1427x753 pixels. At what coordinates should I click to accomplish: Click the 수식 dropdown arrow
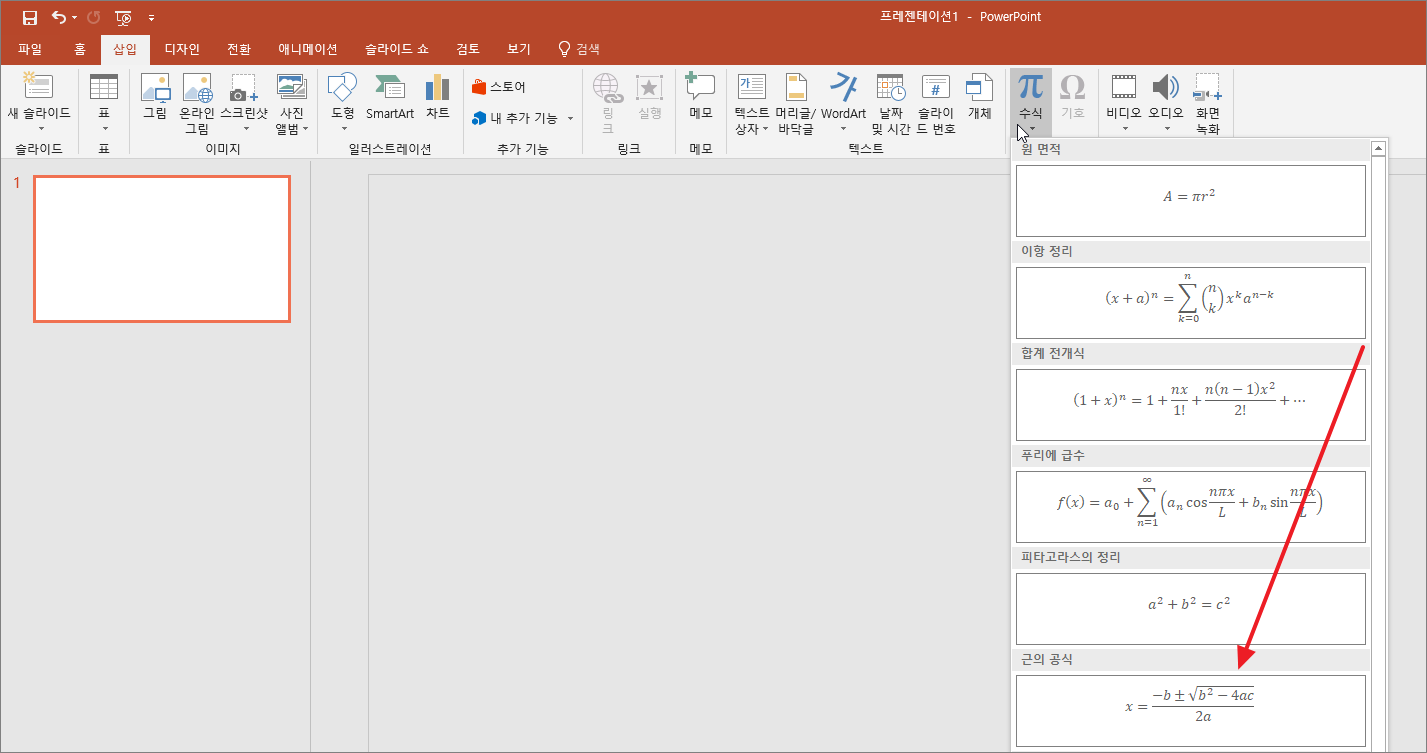(1030, 128)
